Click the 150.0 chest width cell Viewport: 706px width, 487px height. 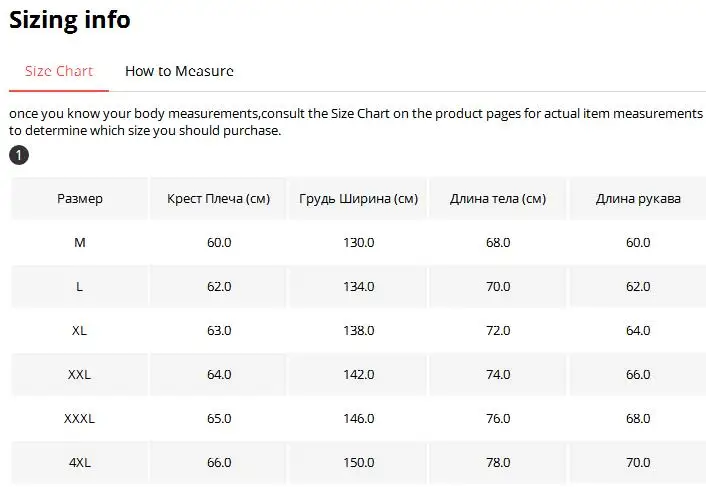[x=358, y=462]
